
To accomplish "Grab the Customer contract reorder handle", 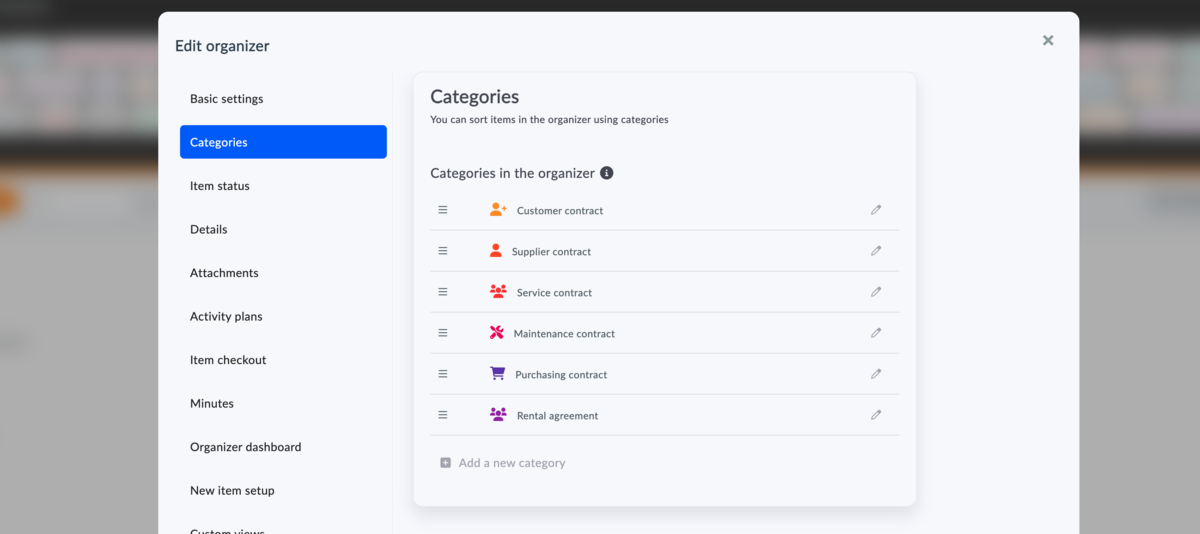I will pos(443,210).
